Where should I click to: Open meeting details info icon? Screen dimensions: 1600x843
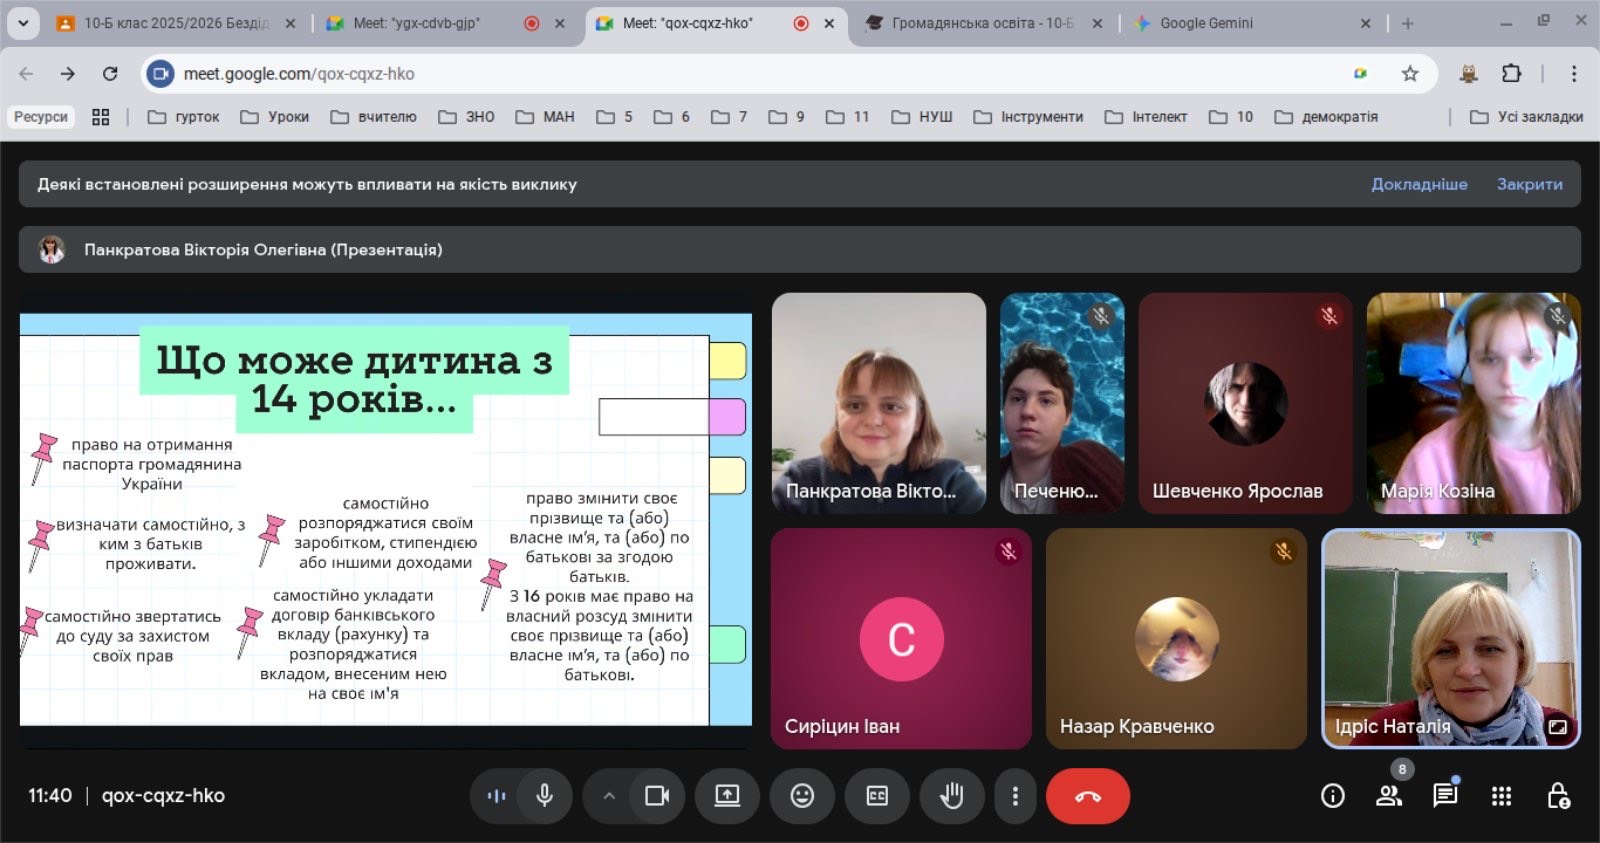click(1332, 796)
